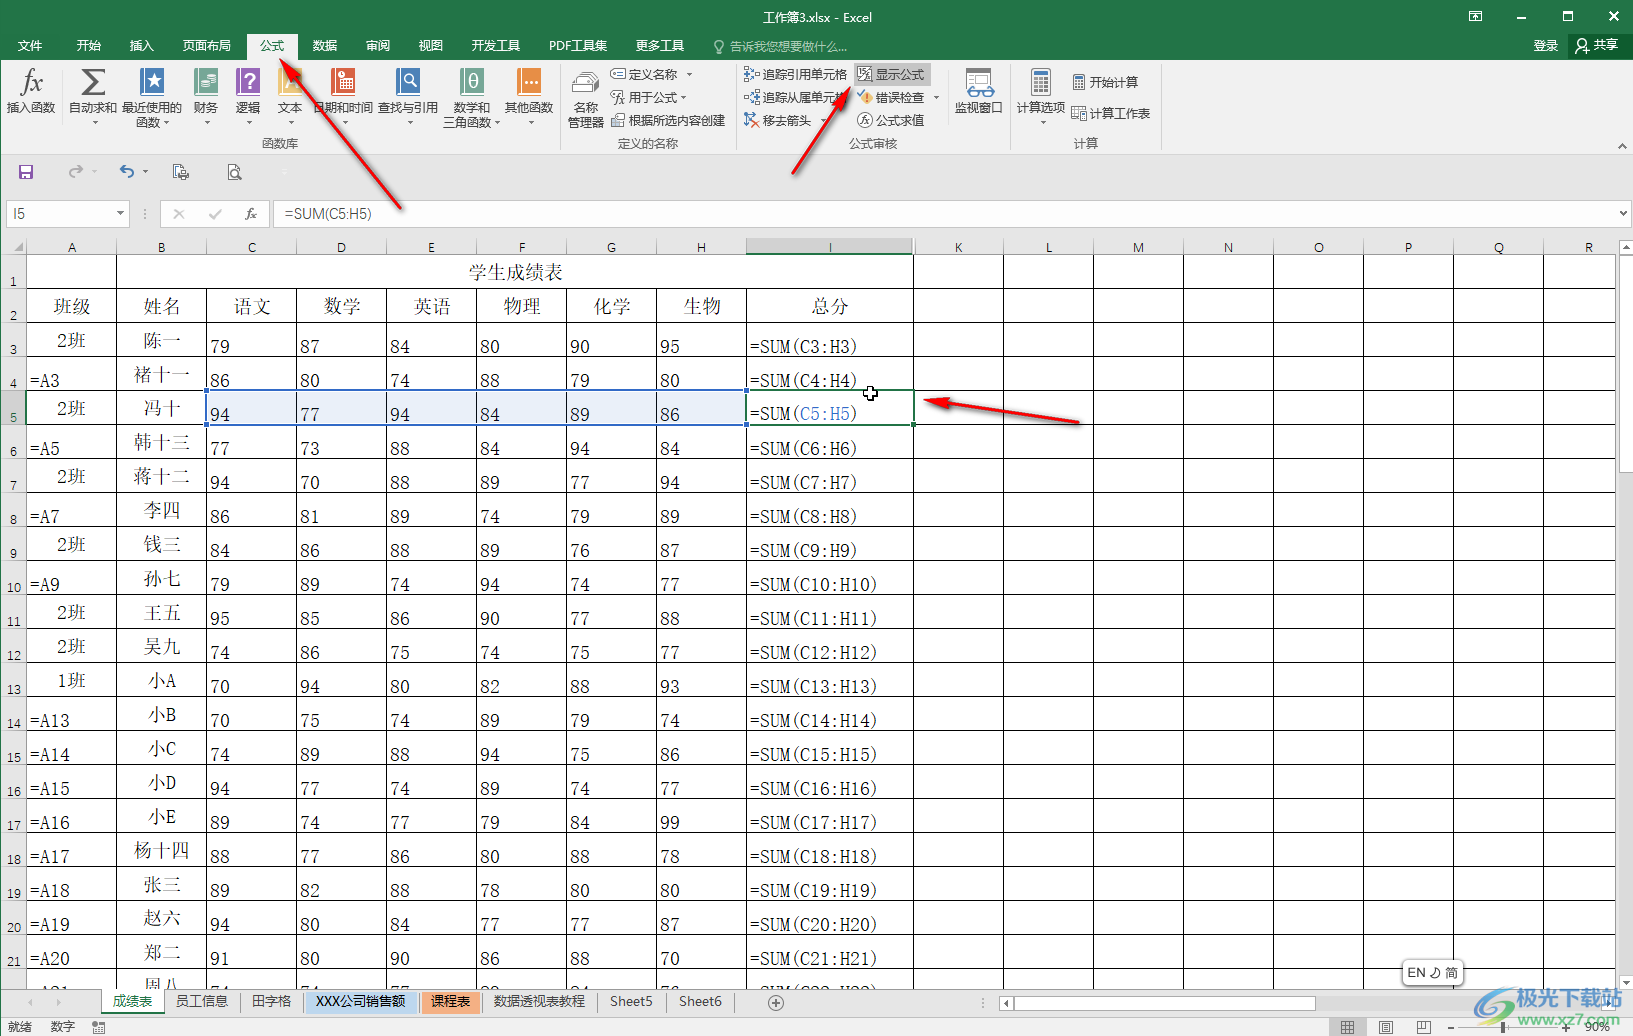This screenshot has width=1633, height=1036.
Task: Confirm entry with formula bar checkmark
Action: [x=214, y=213]
